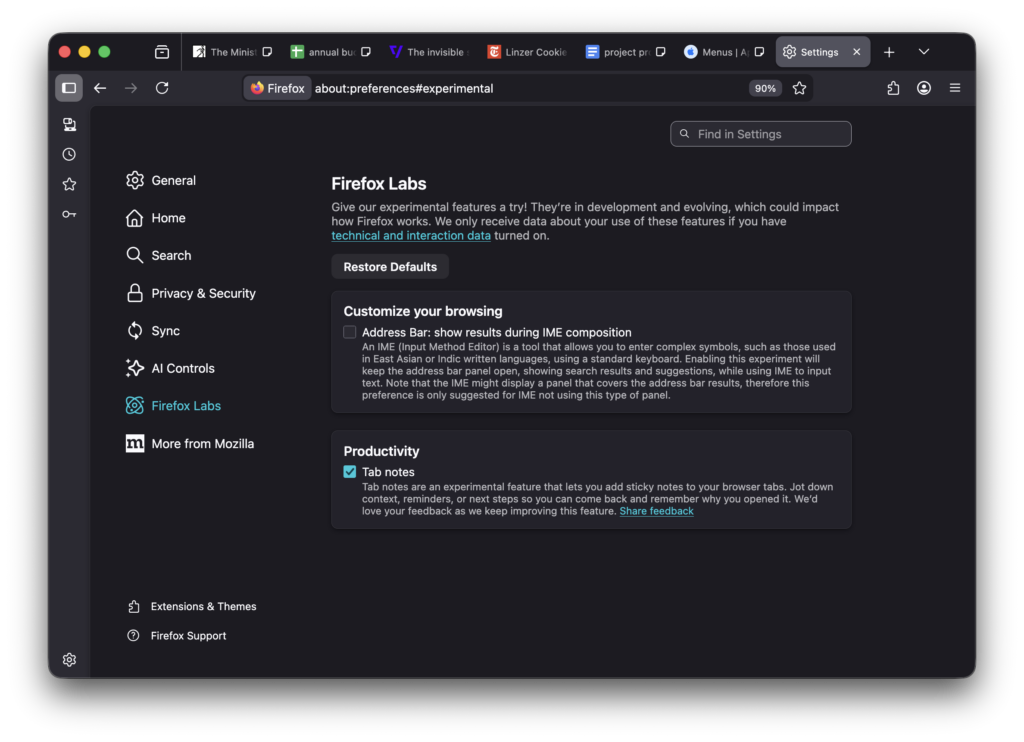1024x742 pixels.
Task: Open the Share feedback link
Action: coord(656,511)
